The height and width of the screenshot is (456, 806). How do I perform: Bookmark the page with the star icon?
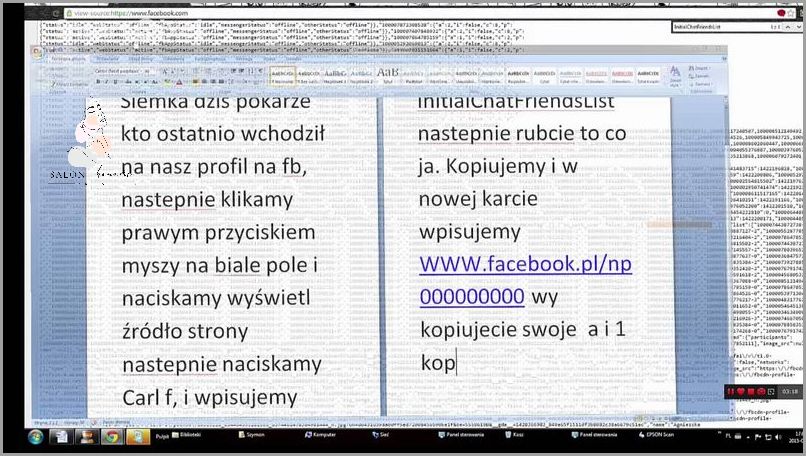(x=791, y=13)
